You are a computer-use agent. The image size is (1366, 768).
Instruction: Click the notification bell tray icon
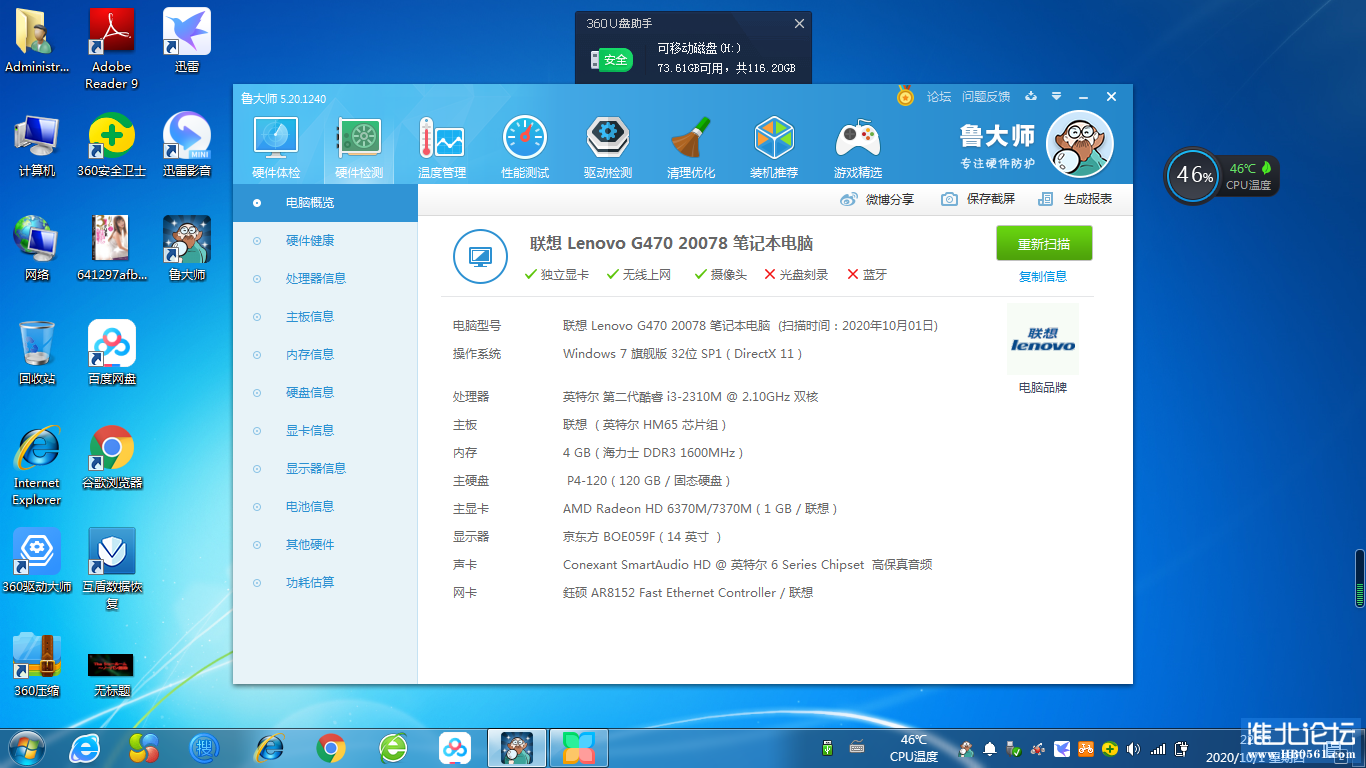990,748
